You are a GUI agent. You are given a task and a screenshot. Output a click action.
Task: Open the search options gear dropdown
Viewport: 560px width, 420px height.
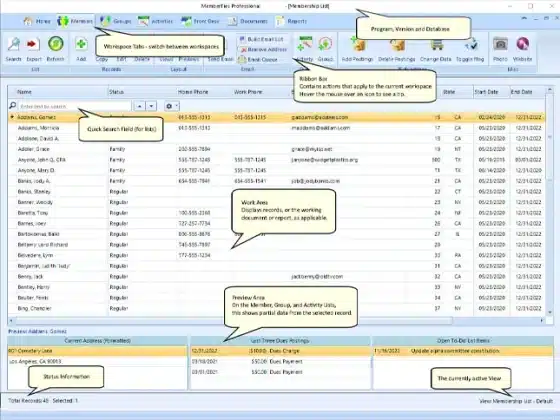pos(171,106)
